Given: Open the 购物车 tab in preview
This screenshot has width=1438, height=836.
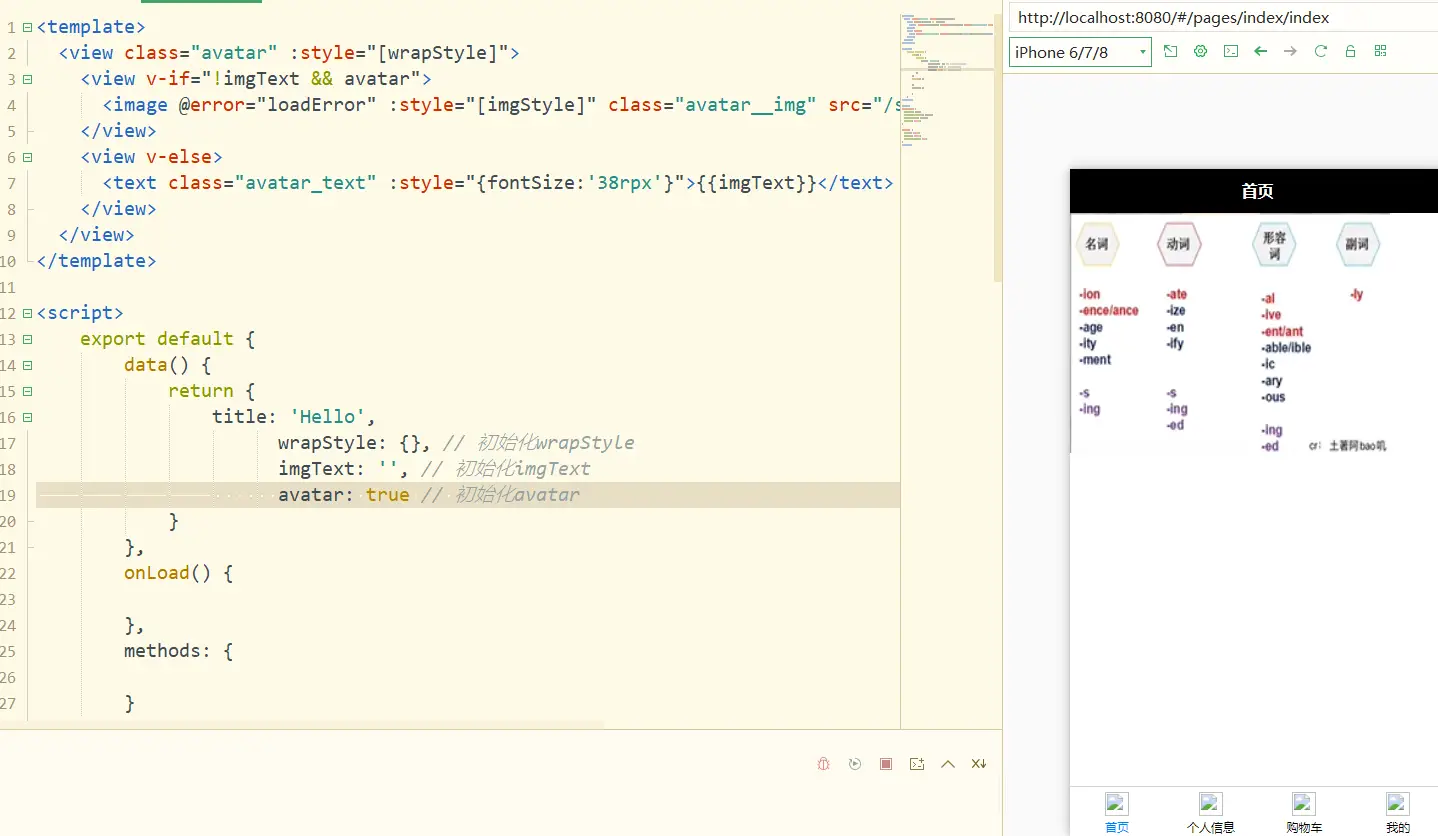Looking at the screenshot, I should click(x=1303, y=813).
